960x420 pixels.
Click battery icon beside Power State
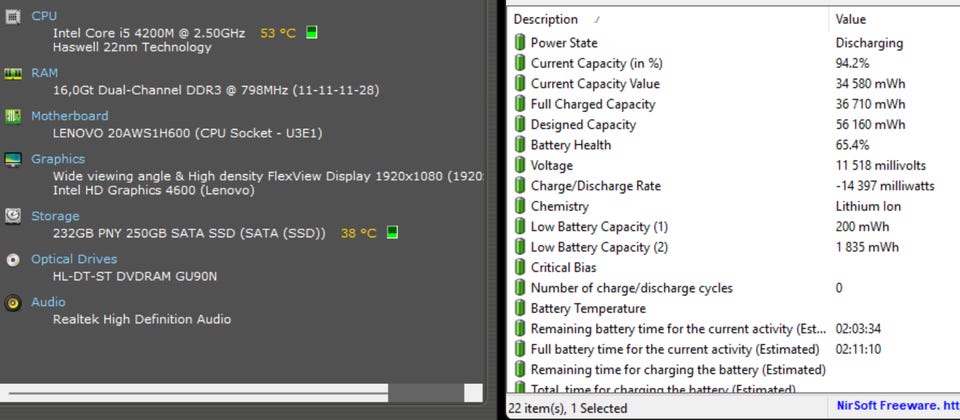[520, 43]
